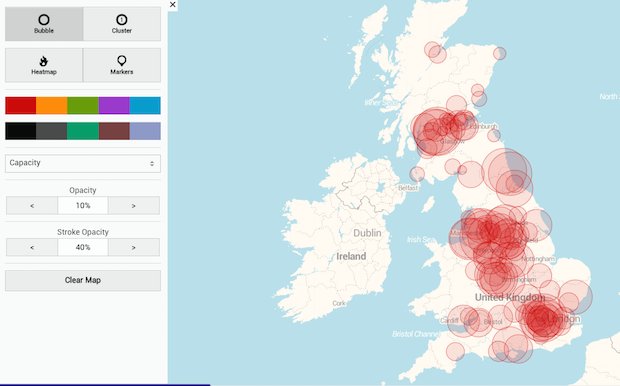Screen dimensions: 620x386
Task: Decrease Opacity with left arrow
Action: coord(32,206)
